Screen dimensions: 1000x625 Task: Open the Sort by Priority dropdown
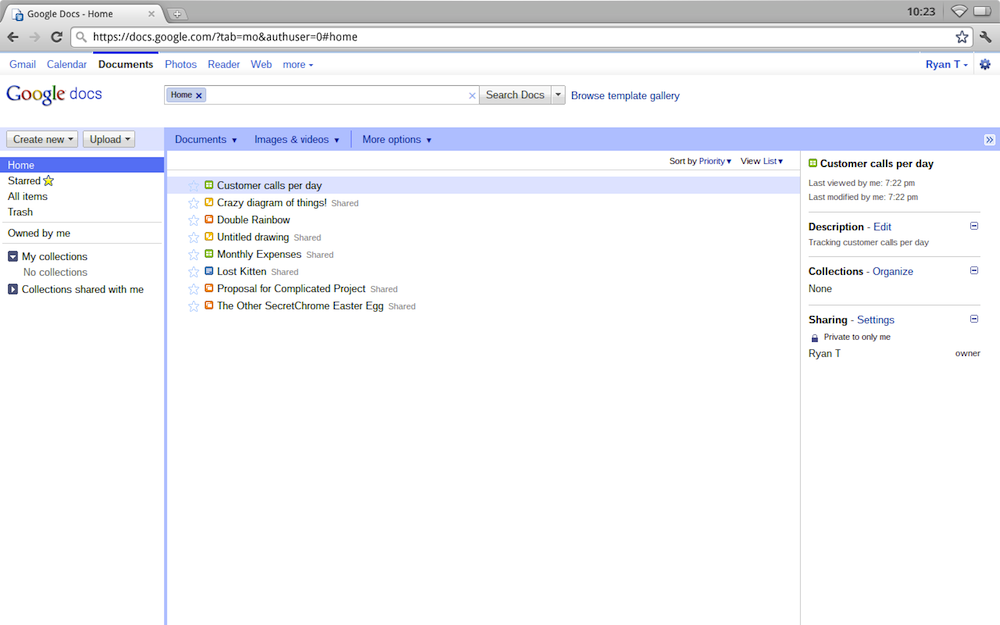[714, 161]
